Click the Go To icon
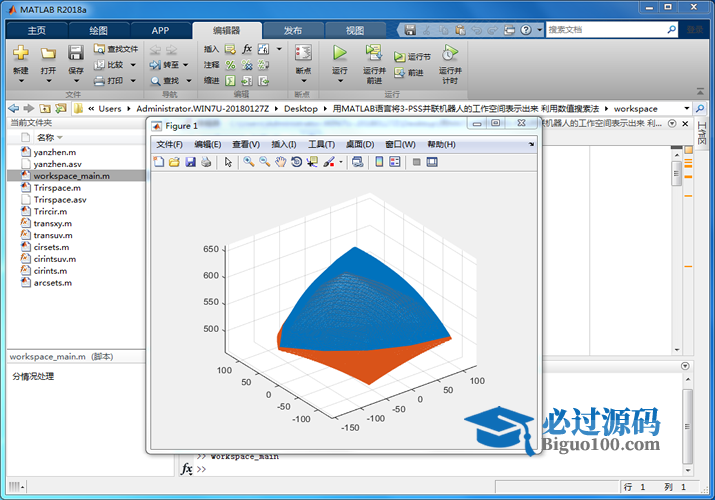Viewport: 715px width, 500px height. [155, 65]
